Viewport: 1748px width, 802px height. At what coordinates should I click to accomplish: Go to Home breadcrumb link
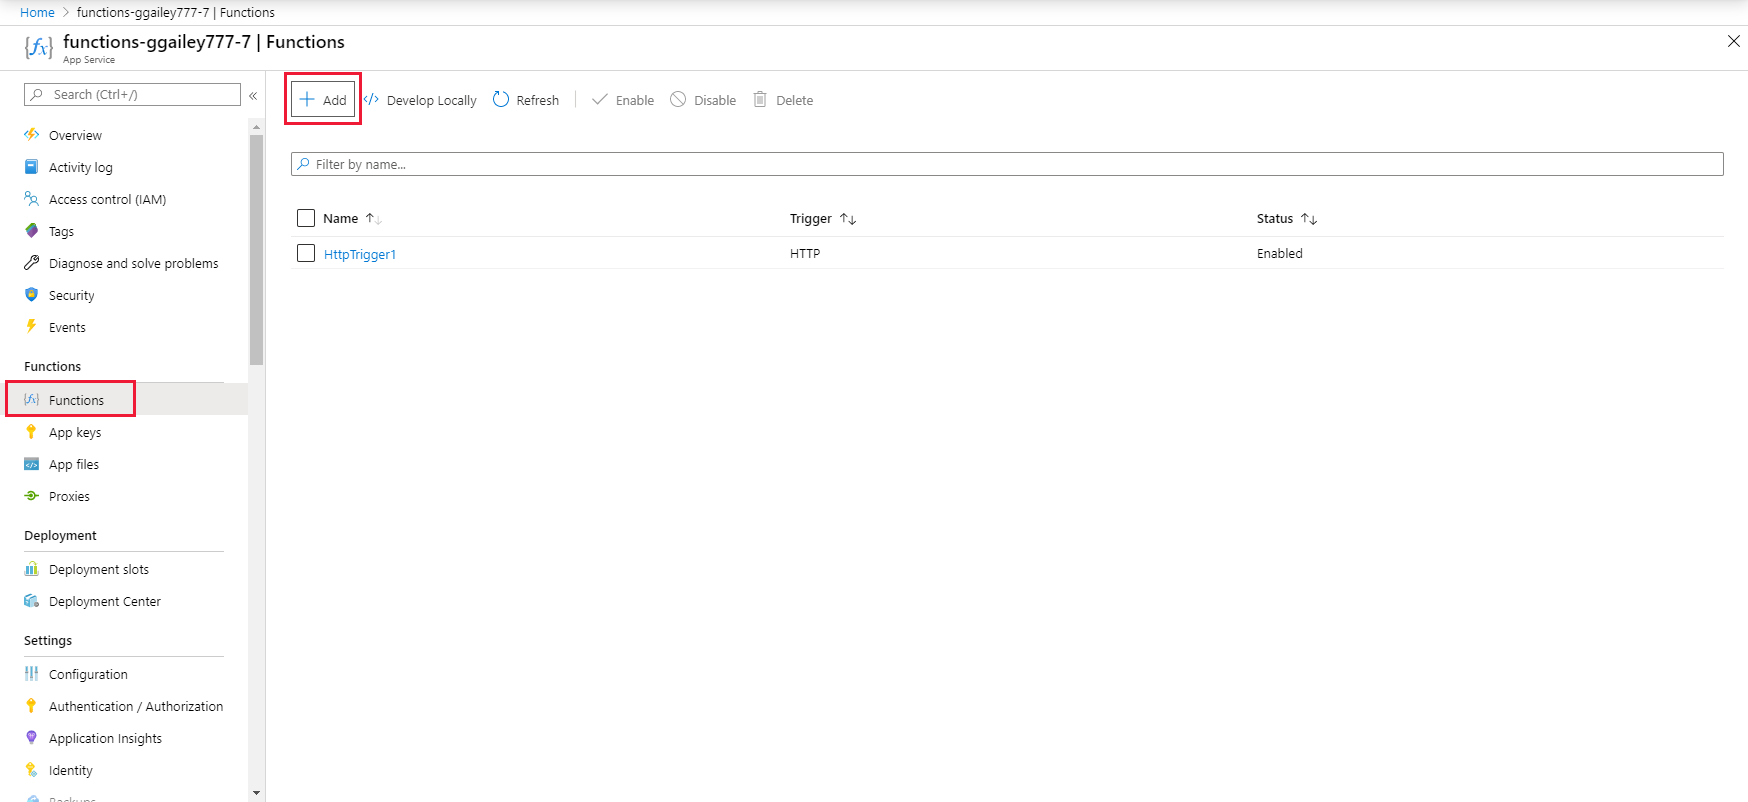pyautogui.click(x=37, y=12)
